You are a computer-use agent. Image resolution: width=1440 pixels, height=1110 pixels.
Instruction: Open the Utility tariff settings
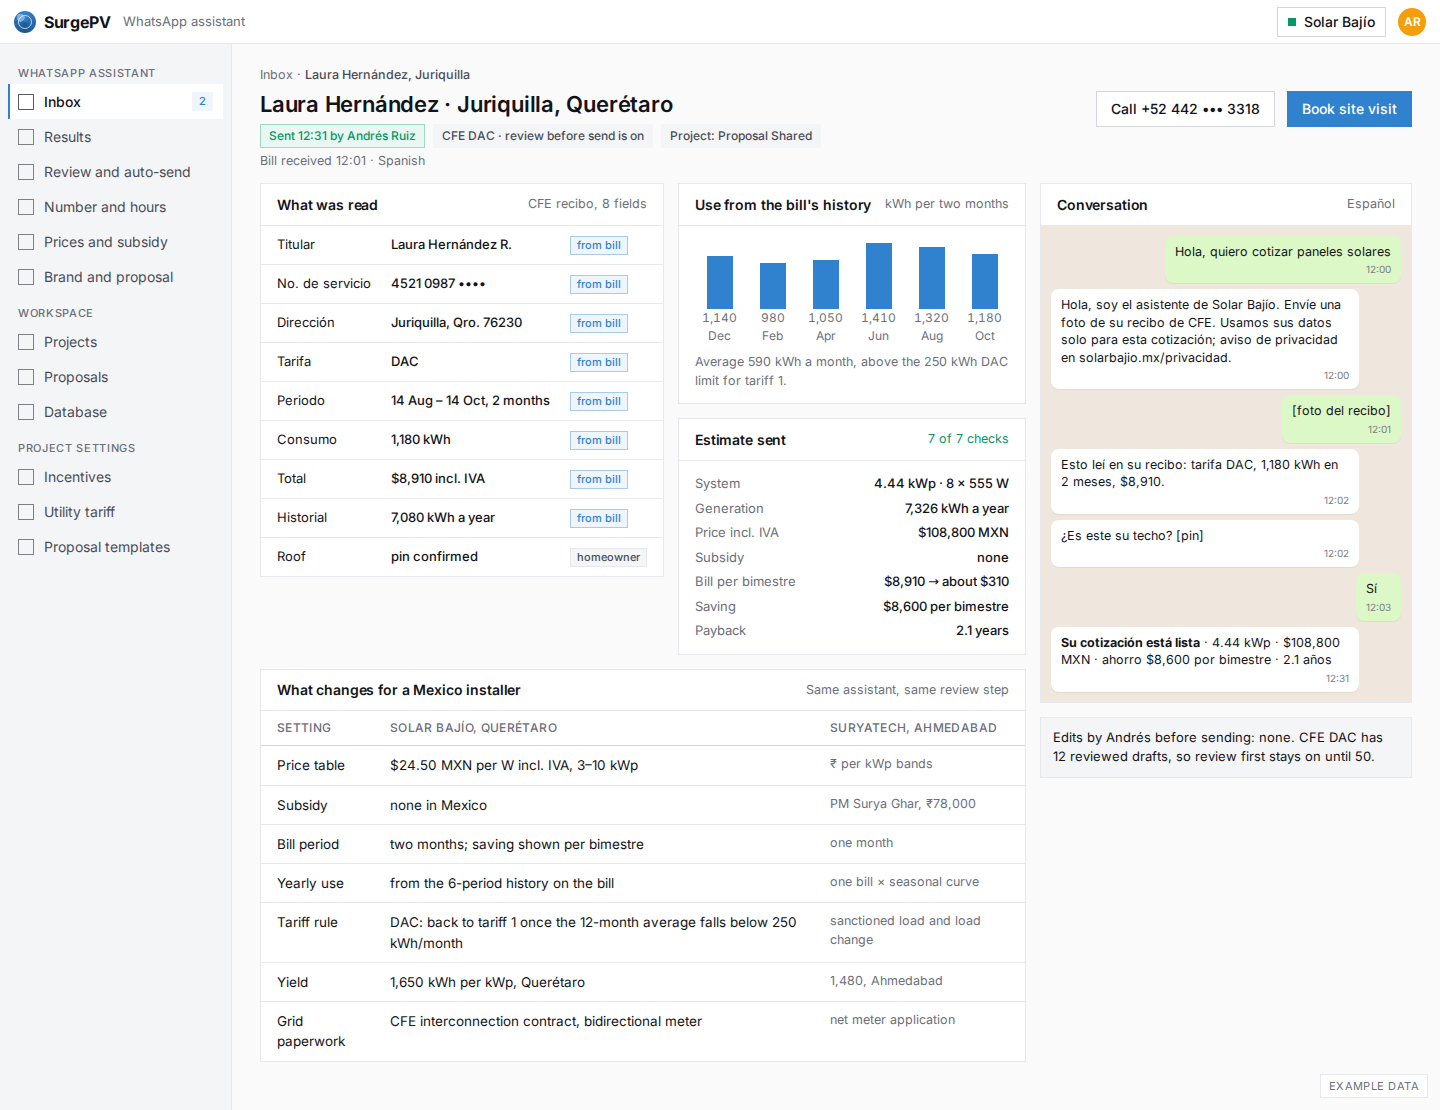pyautogui.click(x=115, y=512)
